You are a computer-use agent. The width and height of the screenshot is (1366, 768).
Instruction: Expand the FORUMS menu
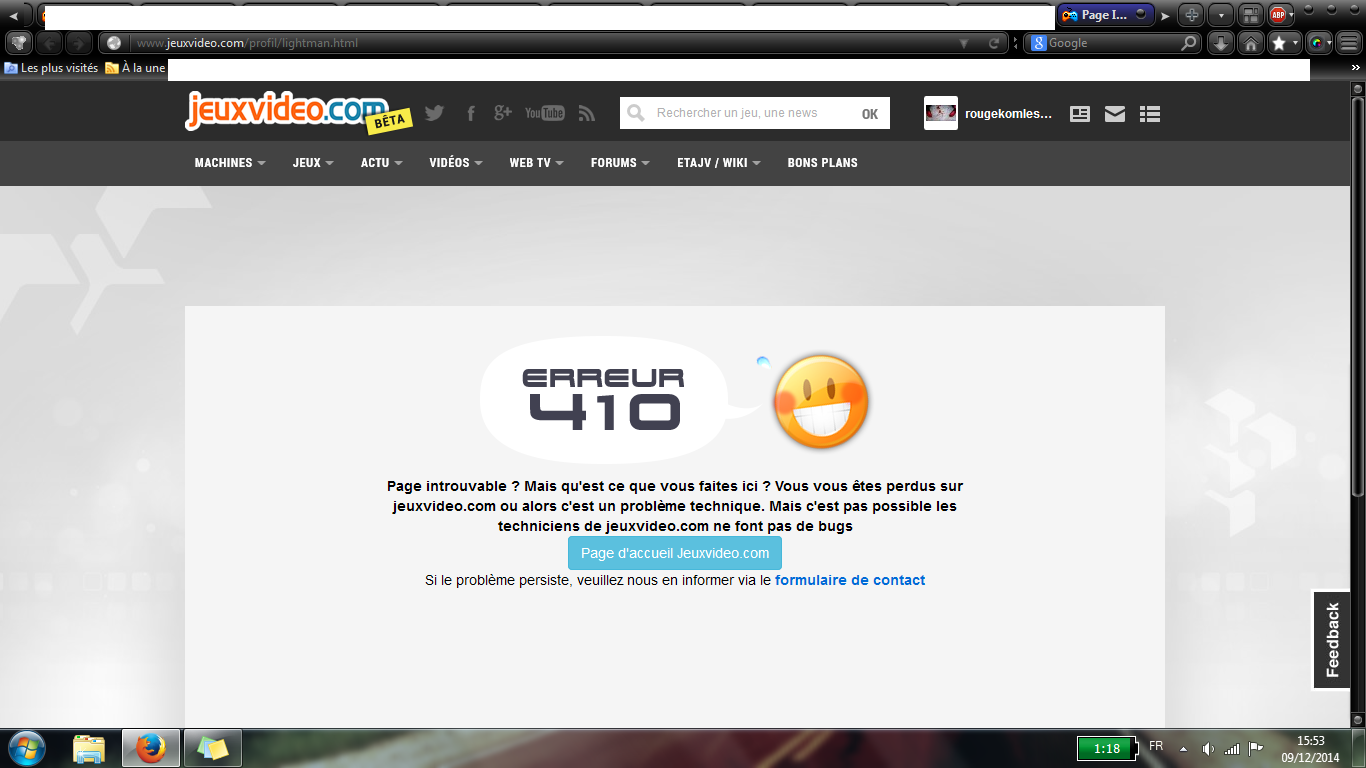click(x=620, y=163)
